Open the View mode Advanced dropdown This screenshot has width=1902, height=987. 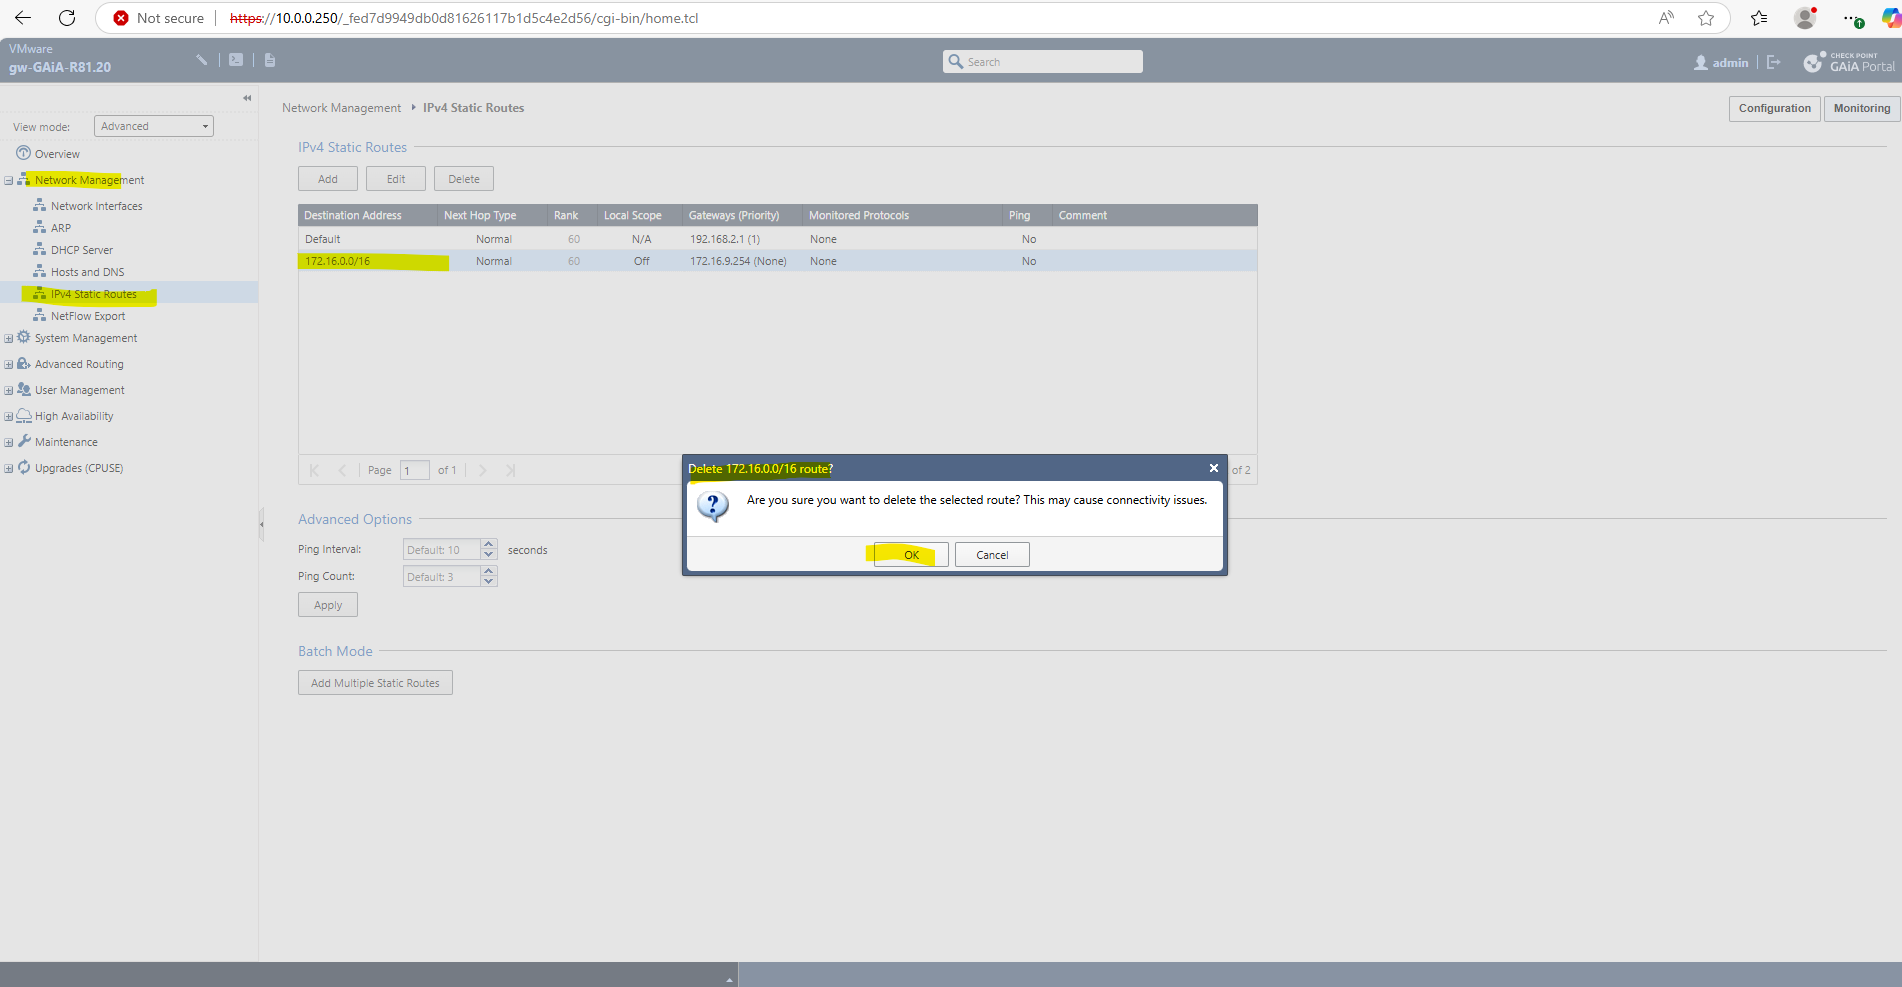pos(154,126)
